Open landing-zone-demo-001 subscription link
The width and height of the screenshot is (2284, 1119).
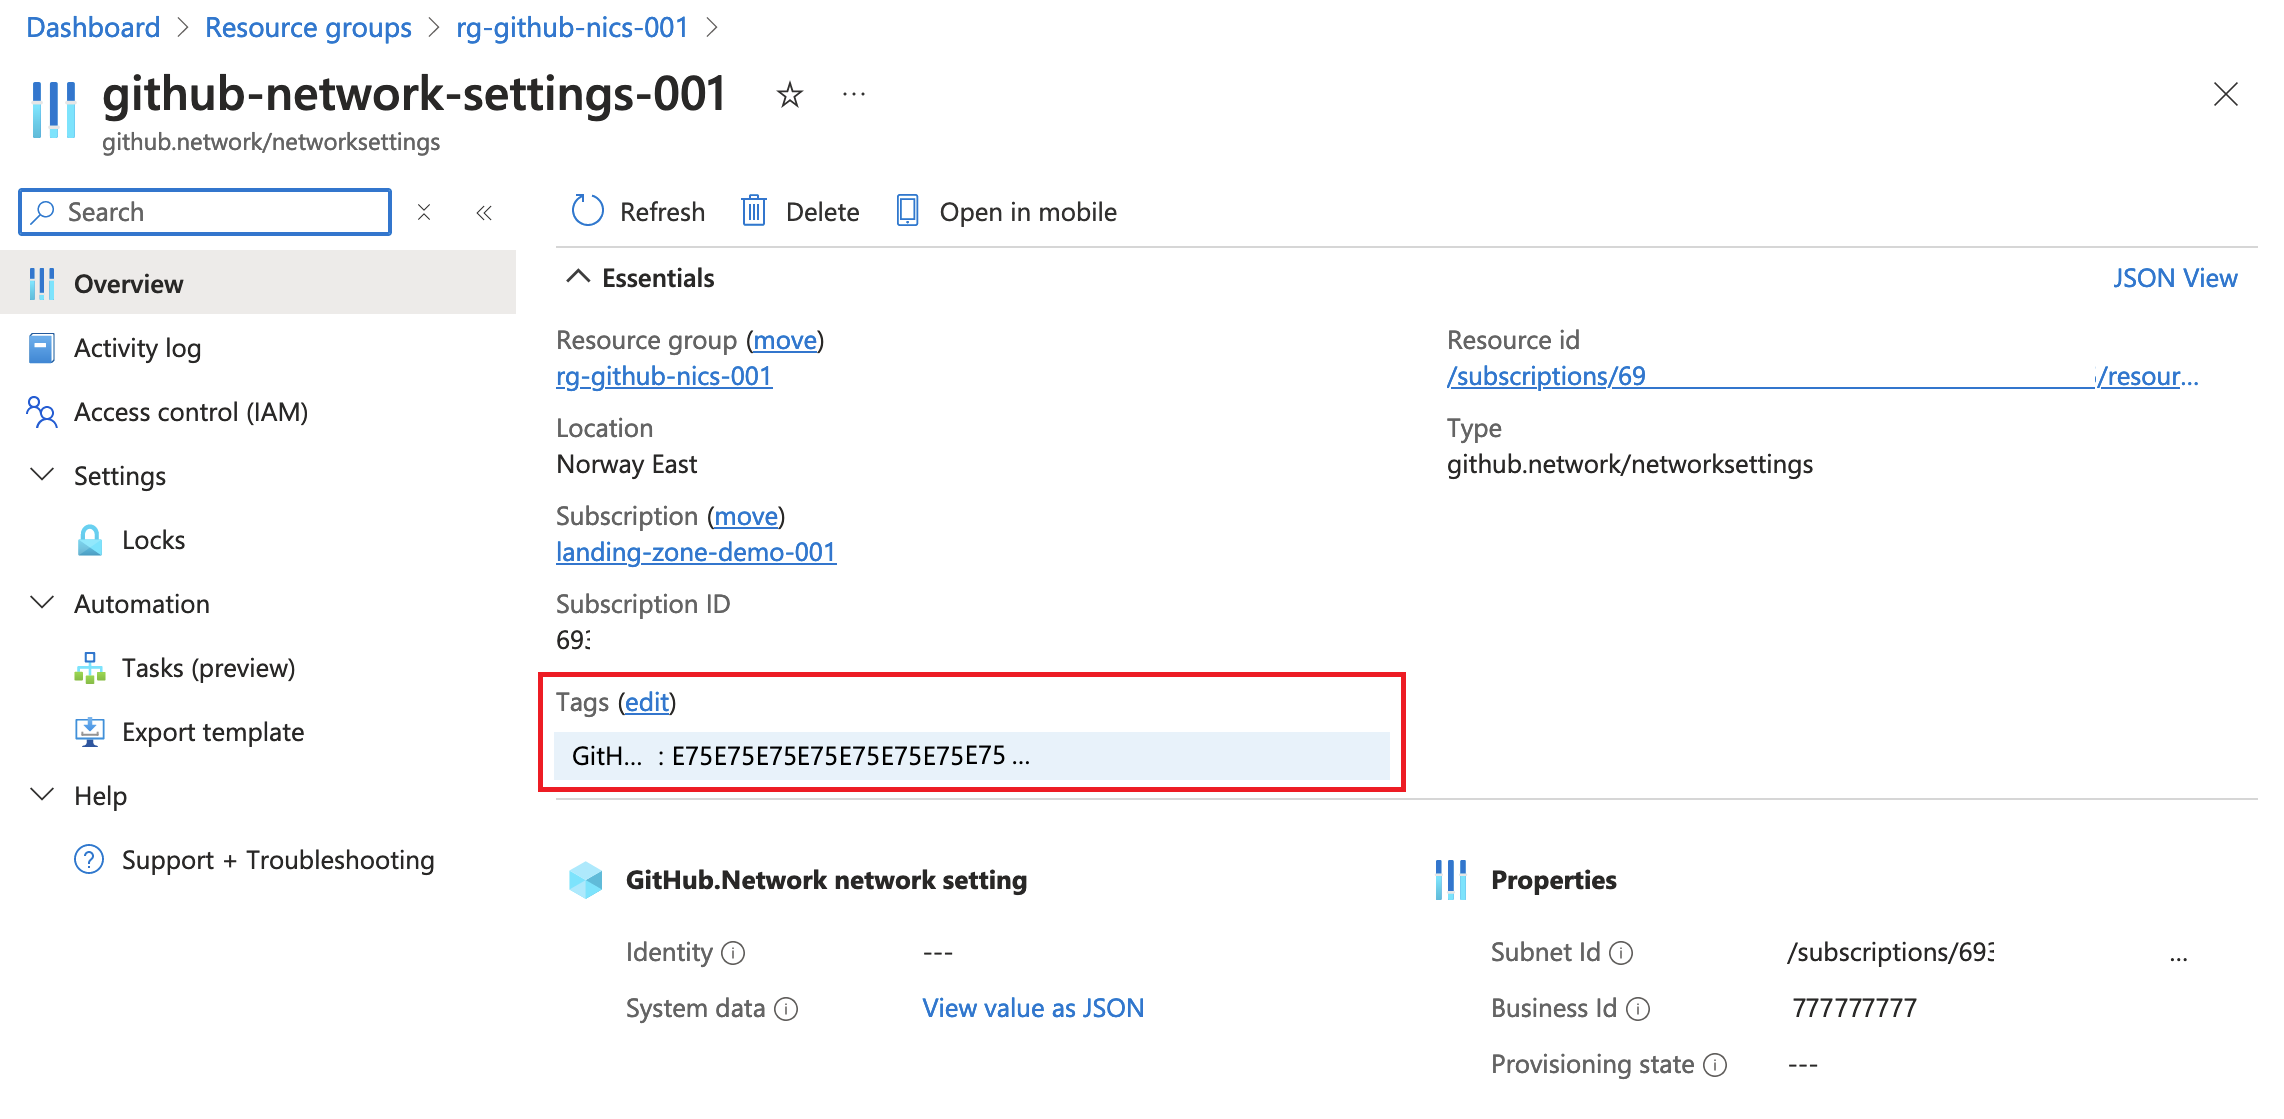tap(696, 552)
